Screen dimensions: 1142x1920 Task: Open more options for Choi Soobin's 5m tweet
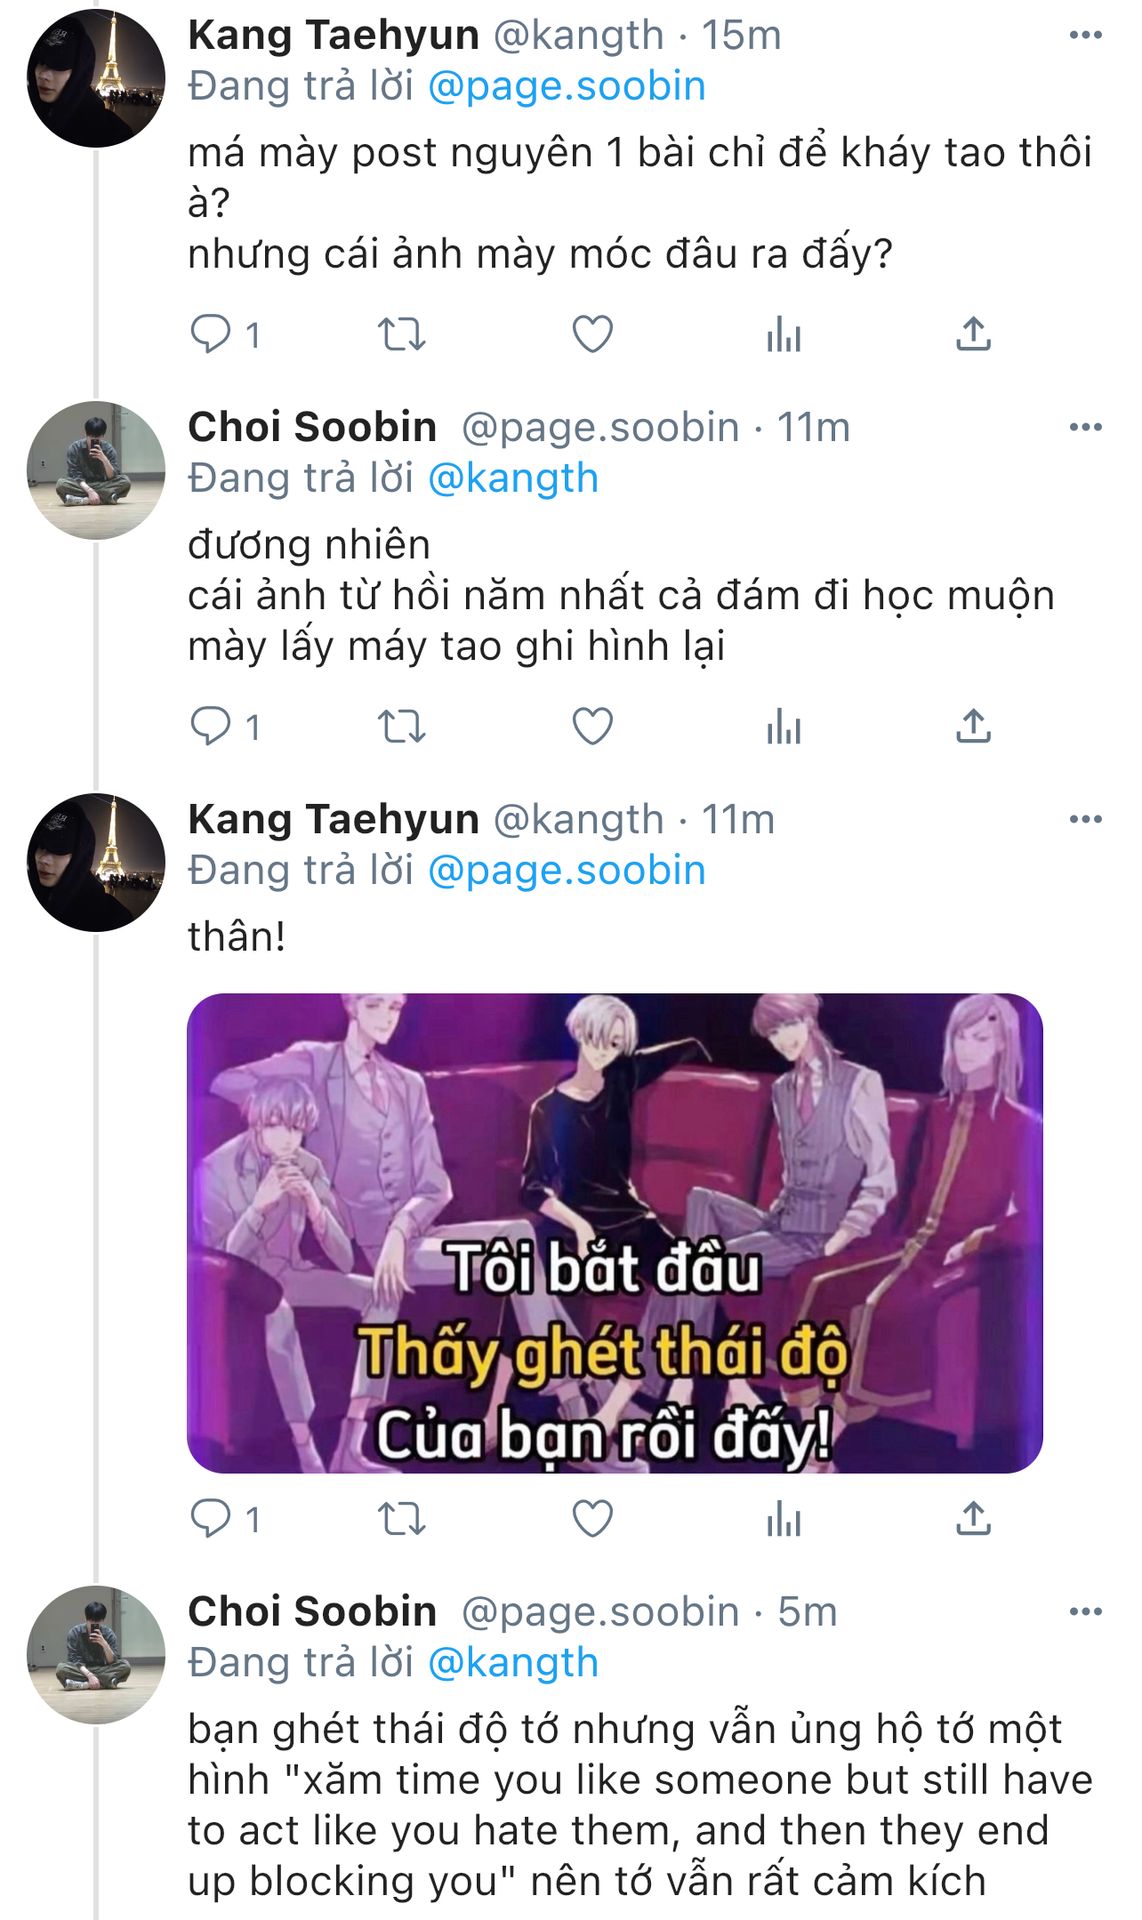1085,1611
